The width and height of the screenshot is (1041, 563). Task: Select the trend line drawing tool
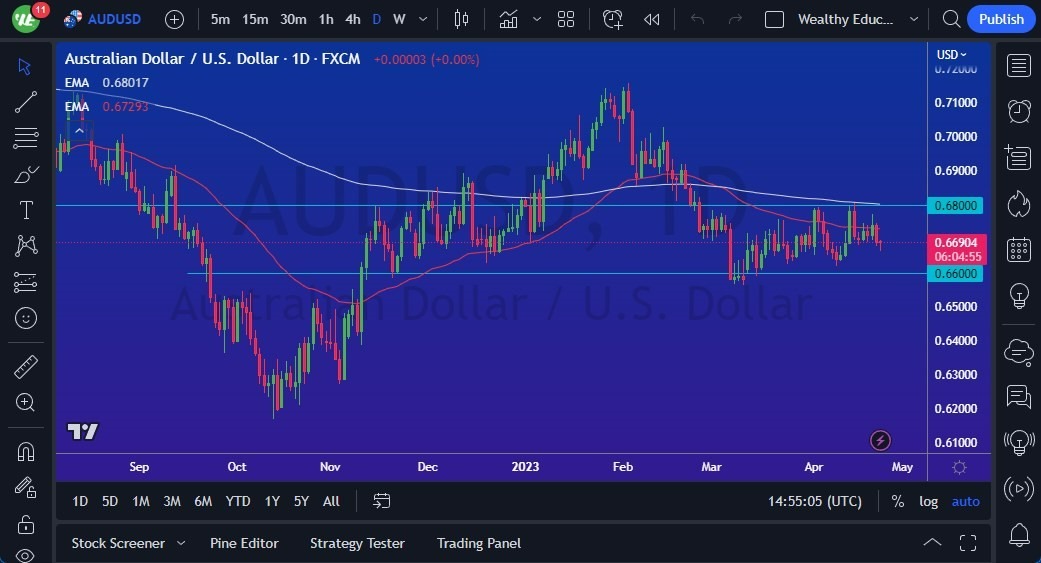point(25,102)
